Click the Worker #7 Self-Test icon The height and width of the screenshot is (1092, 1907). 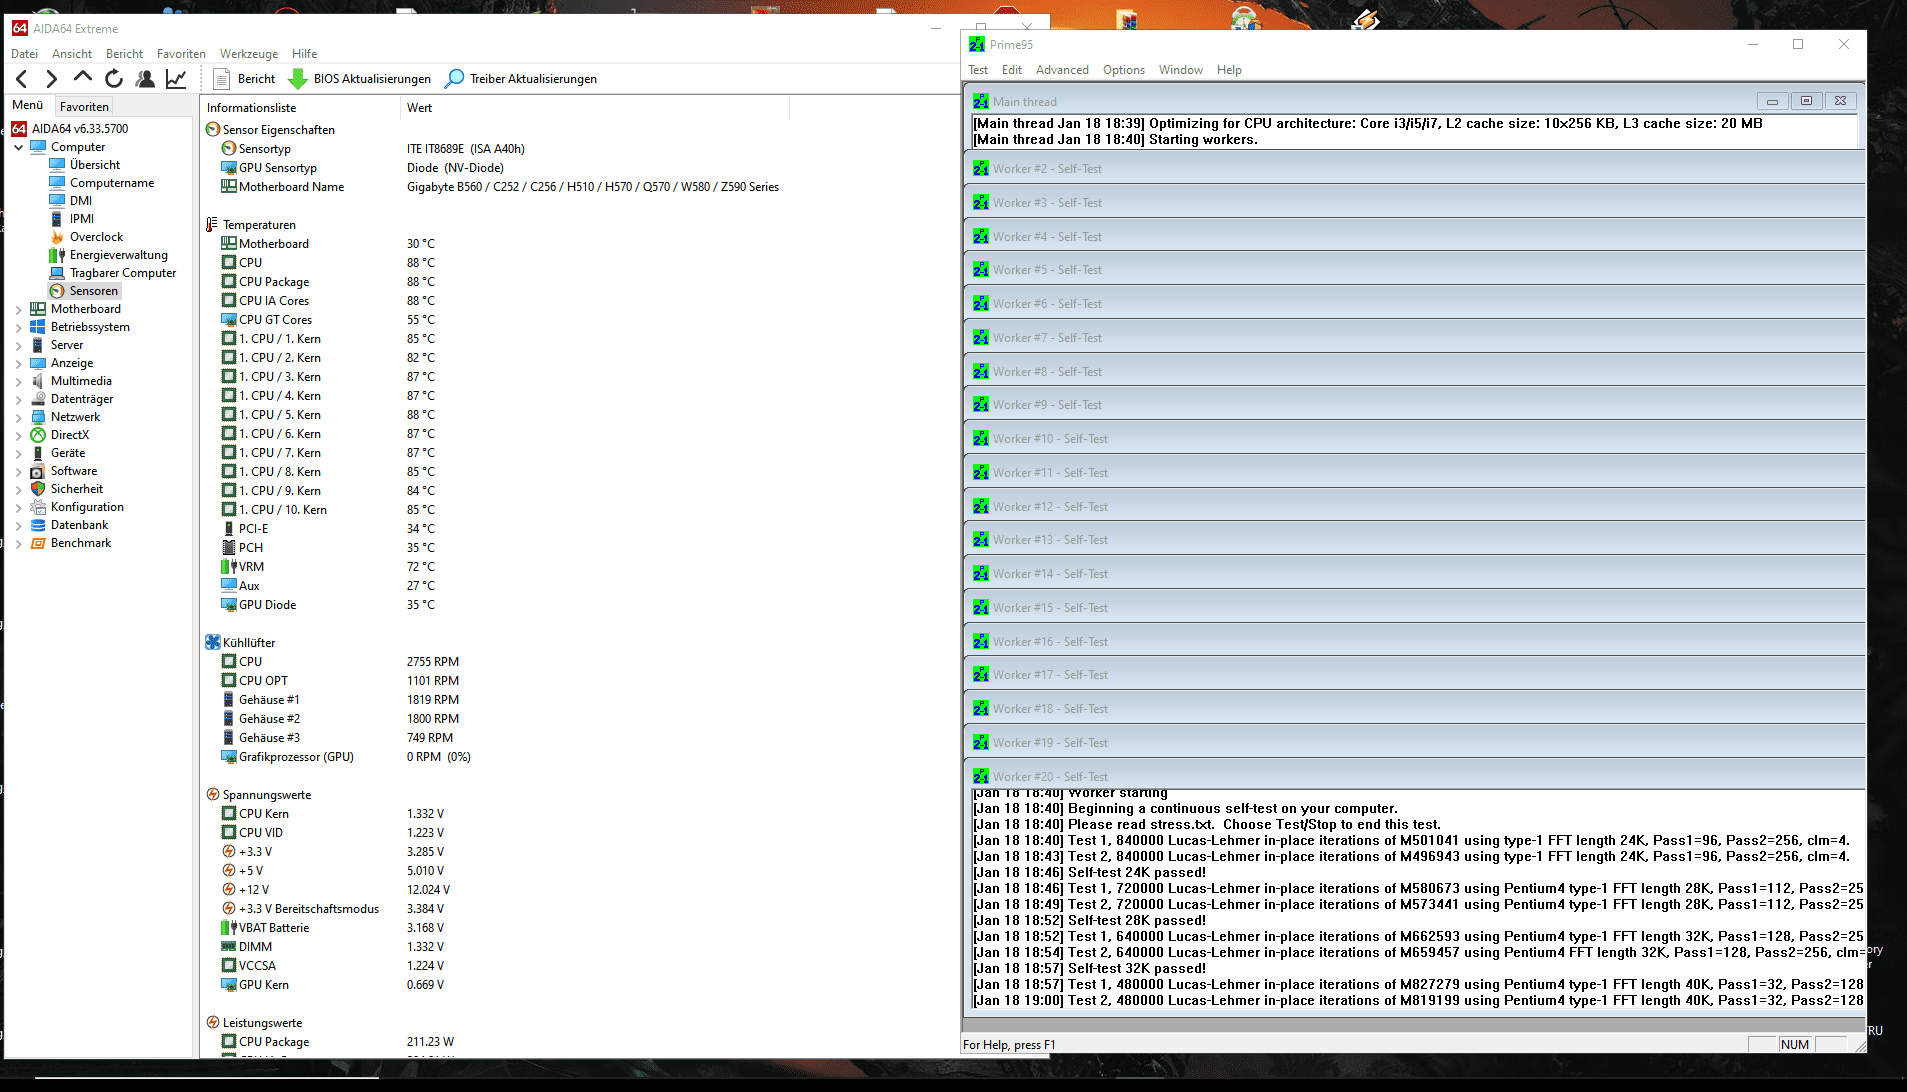pos(981,338)
